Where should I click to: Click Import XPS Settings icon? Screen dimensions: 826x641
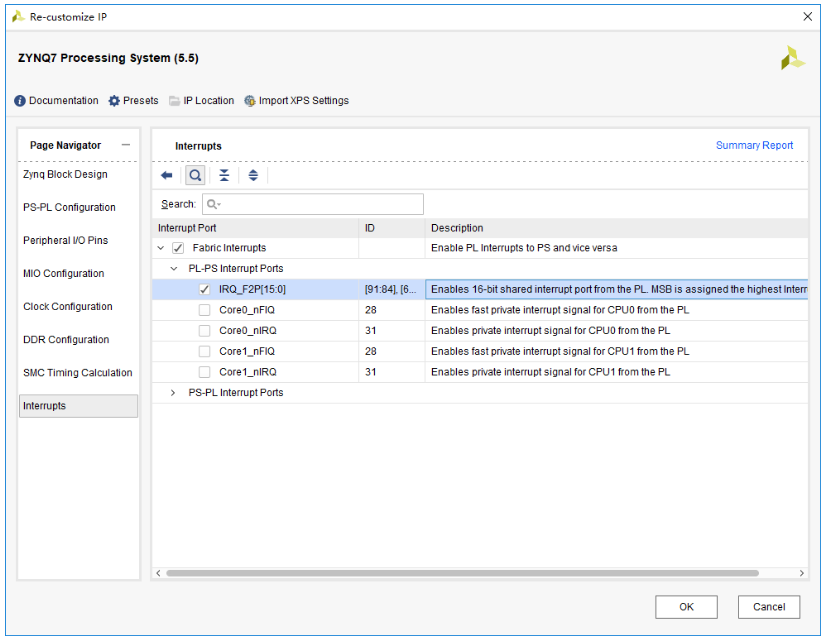tap(250, 101)
